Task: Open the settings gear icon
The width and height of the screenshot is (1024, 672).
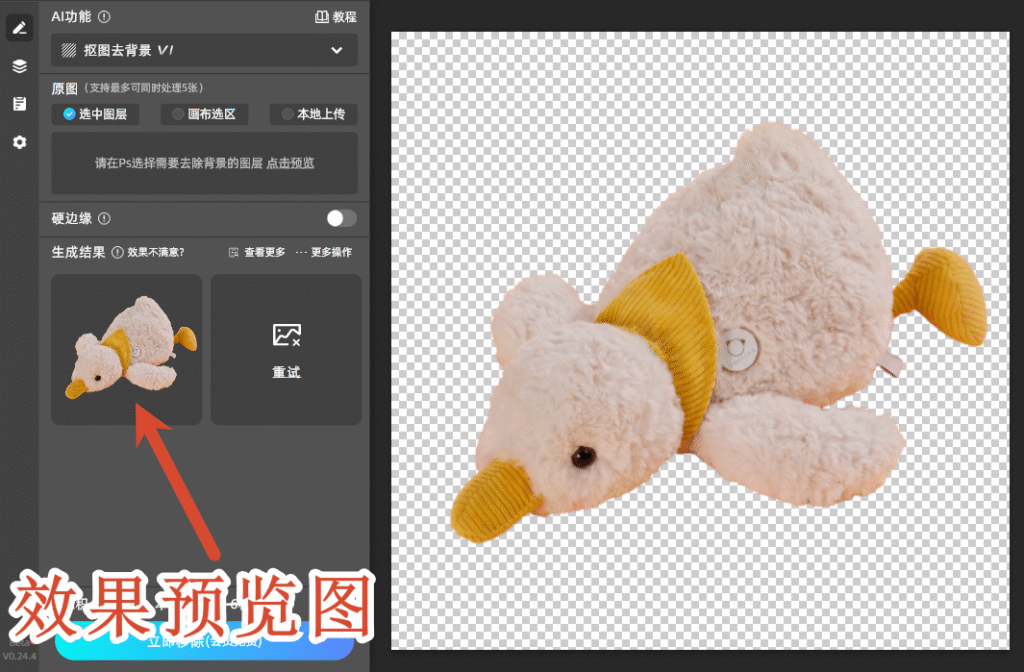Action: [x=20, y=142]
